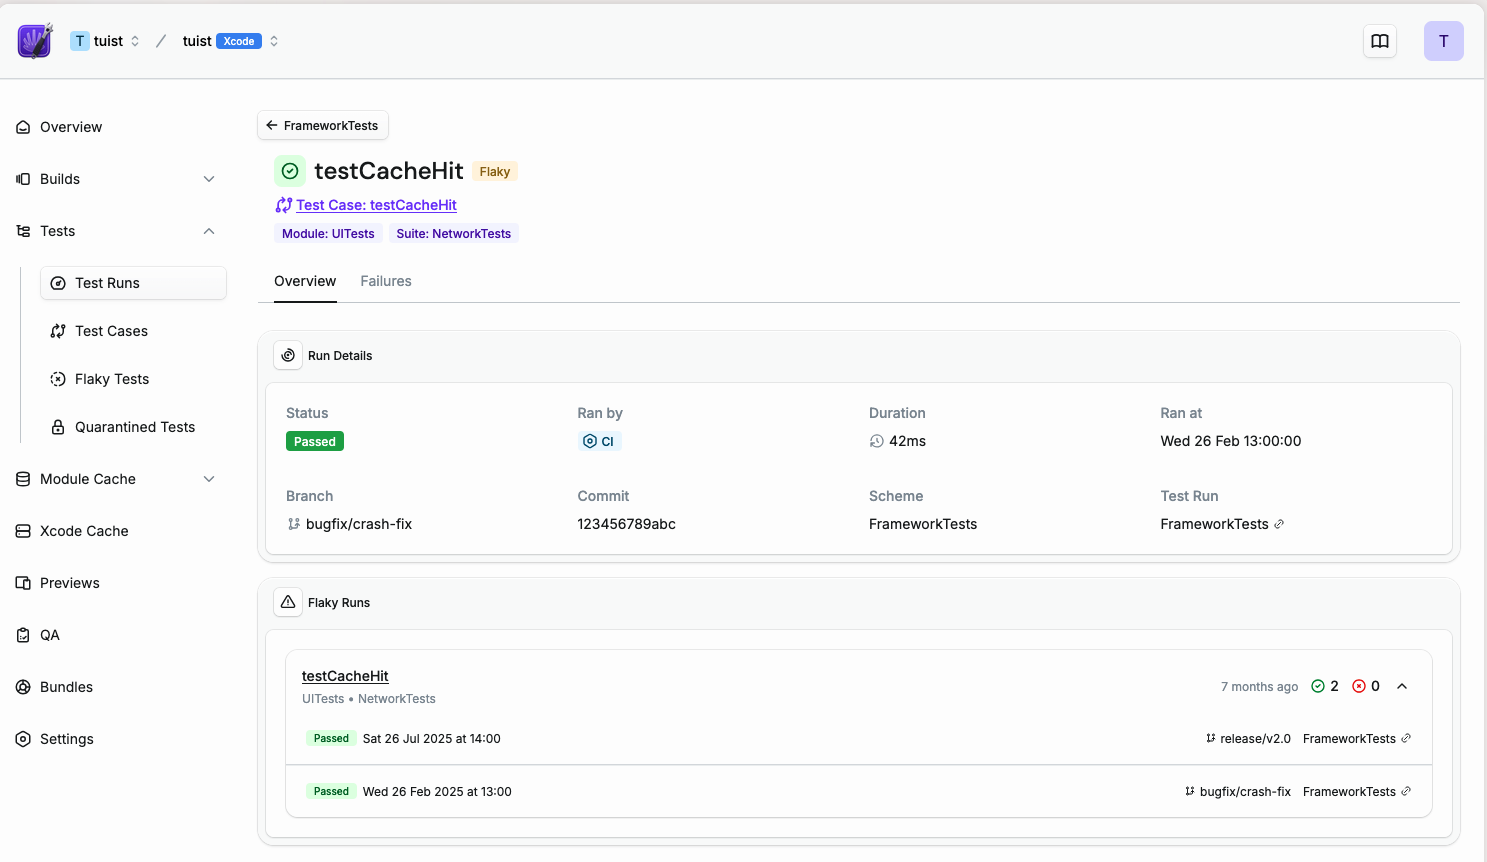Select the Overview tab
This screenshot has width=1487, height=862.
click(x=305, y=281)
